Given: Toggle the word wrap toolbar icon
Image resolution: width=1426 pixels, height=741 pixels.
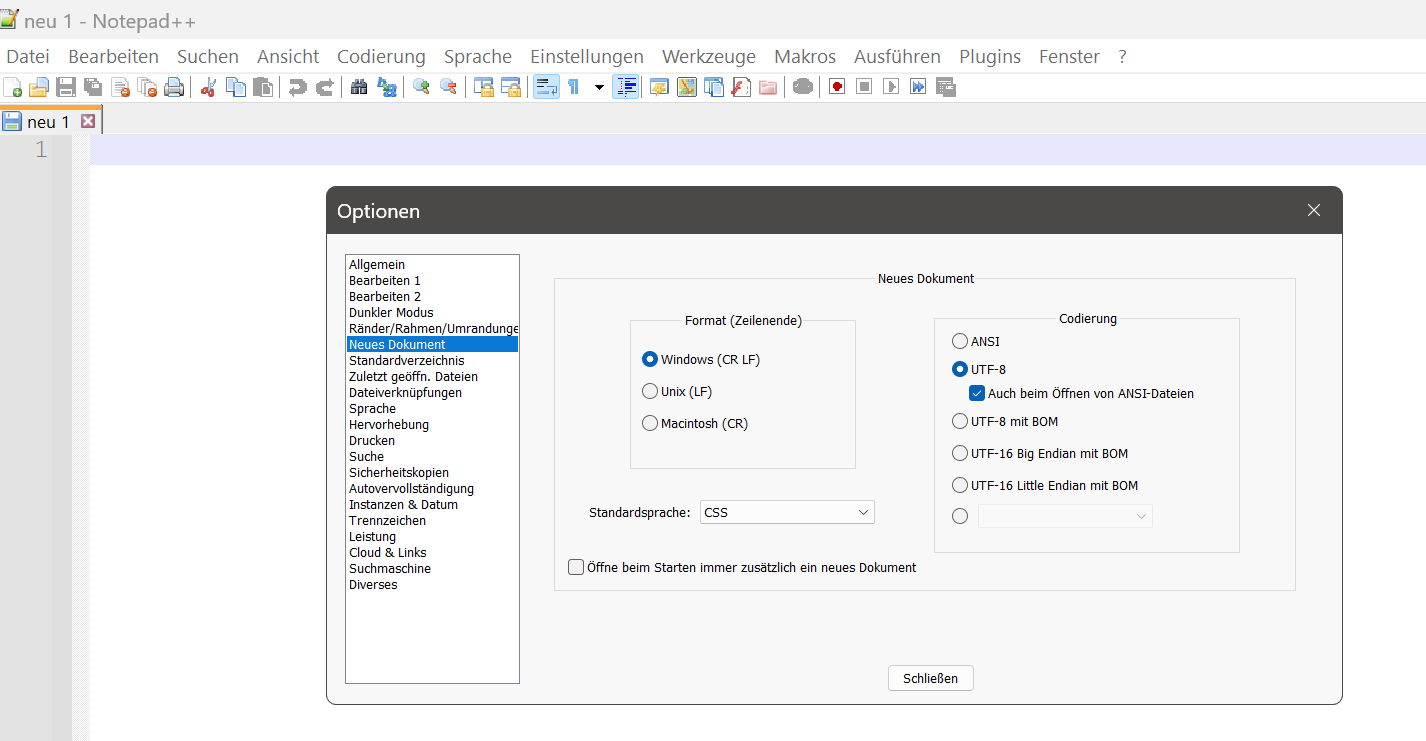Looking at the screenshot, I should click(x=546, y=87).
